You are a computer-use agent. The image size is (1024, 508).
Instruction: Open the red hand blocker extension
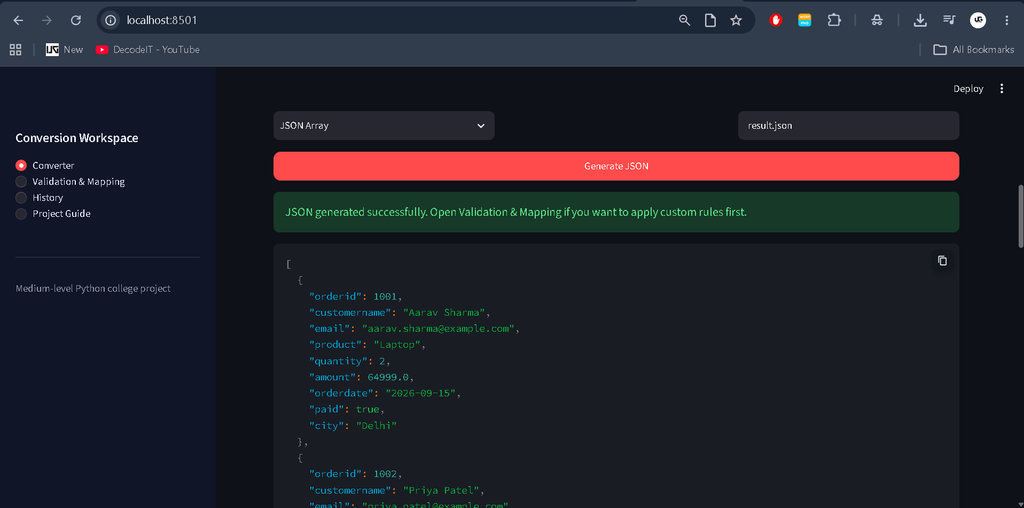pyautogui.click(x=776, y=20)
